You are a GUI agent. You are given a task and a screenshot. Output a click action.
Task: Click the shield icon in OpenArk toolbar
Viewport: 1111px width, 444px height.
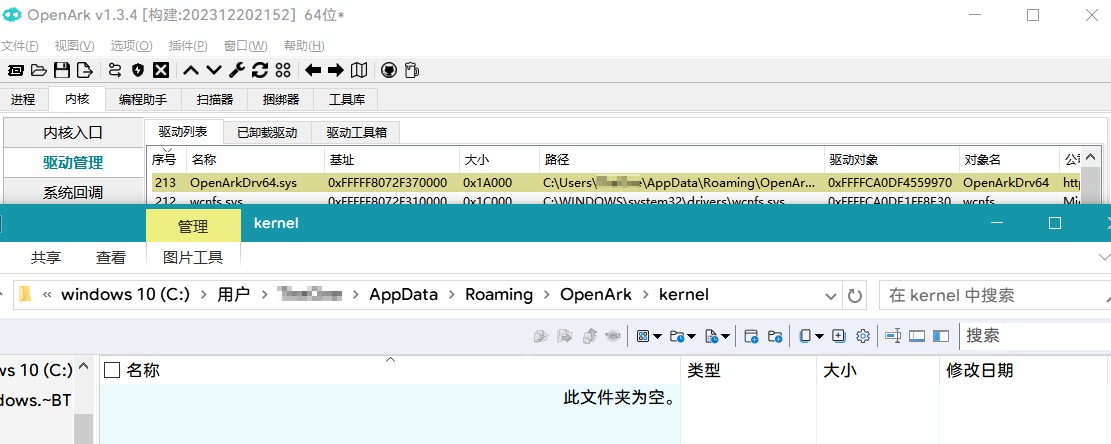coord(137,70)
